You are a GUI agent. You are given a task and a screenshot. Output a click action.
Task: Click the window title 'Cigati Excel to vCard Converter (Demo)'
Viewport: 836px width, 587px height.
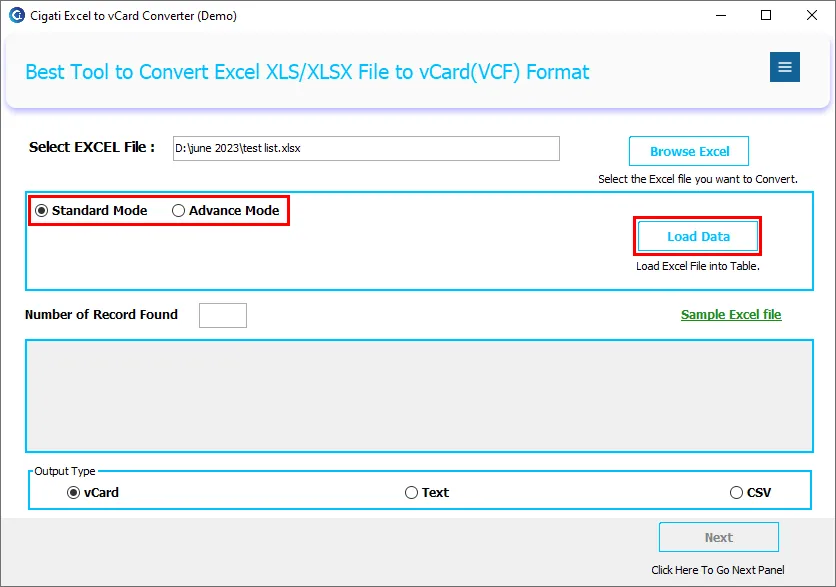click(133, 15)
